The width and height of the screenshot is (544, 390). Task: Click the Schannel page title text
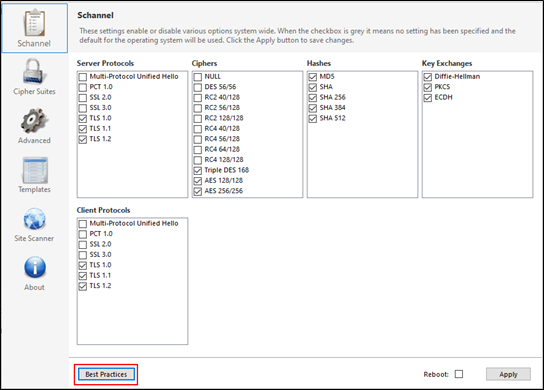(95, 15)
